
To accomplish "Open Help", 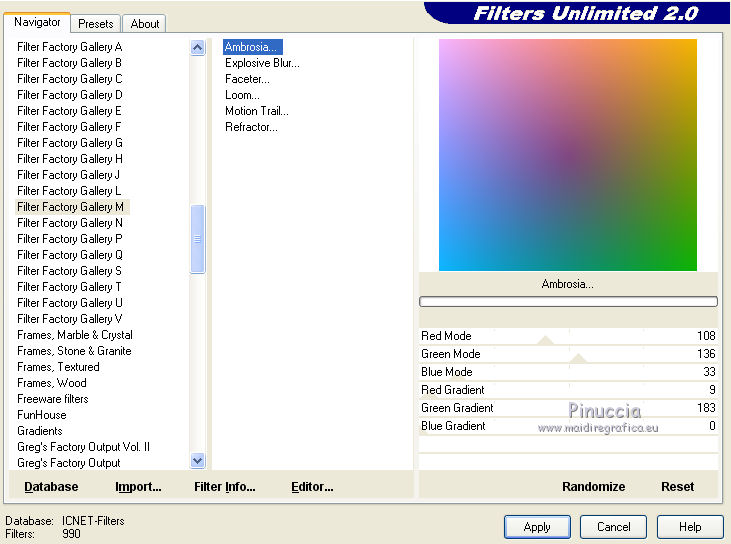I will coord(690,527).
